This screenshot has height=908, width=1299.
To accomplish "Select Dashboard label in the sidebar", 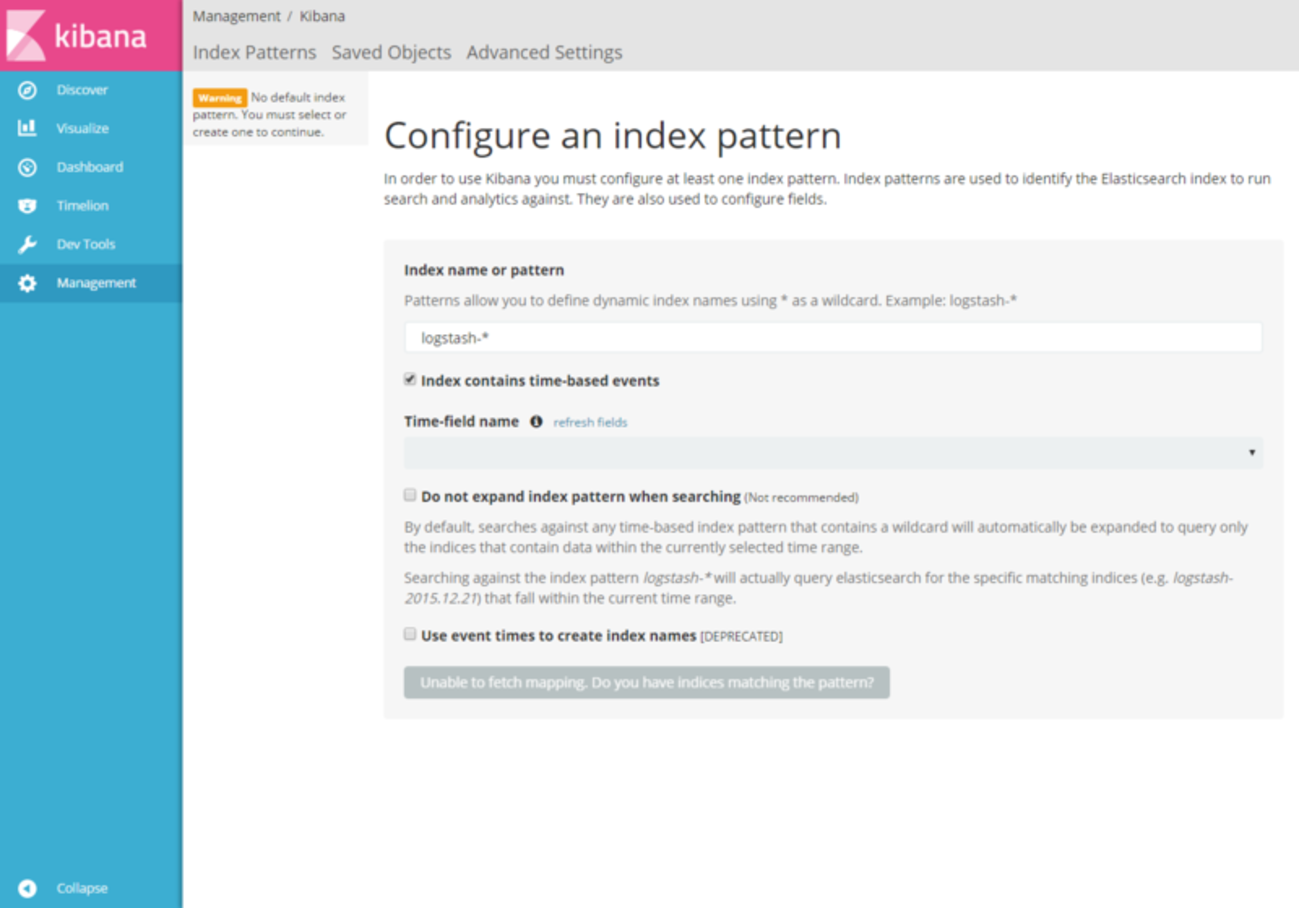I will 90,167.
